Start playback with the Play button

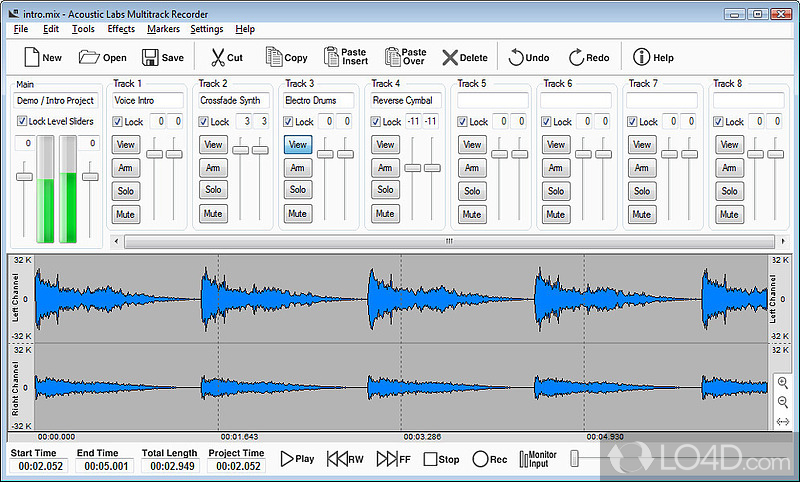coord(297,459)
